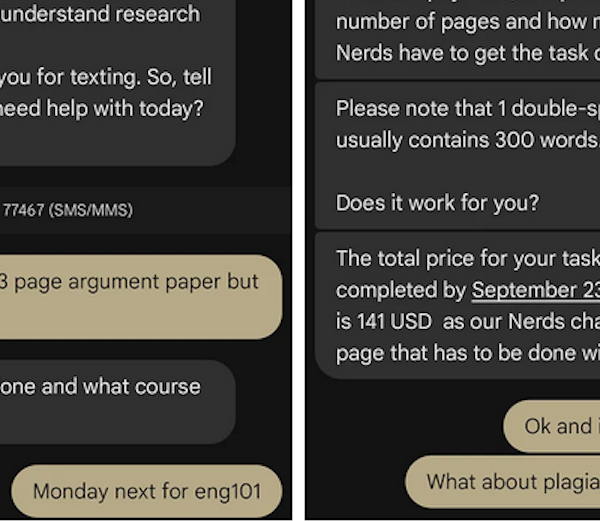This screenshot has width=600, height=521.
Task: Tap the "one and what course" received message
Action: click(100, 387)
